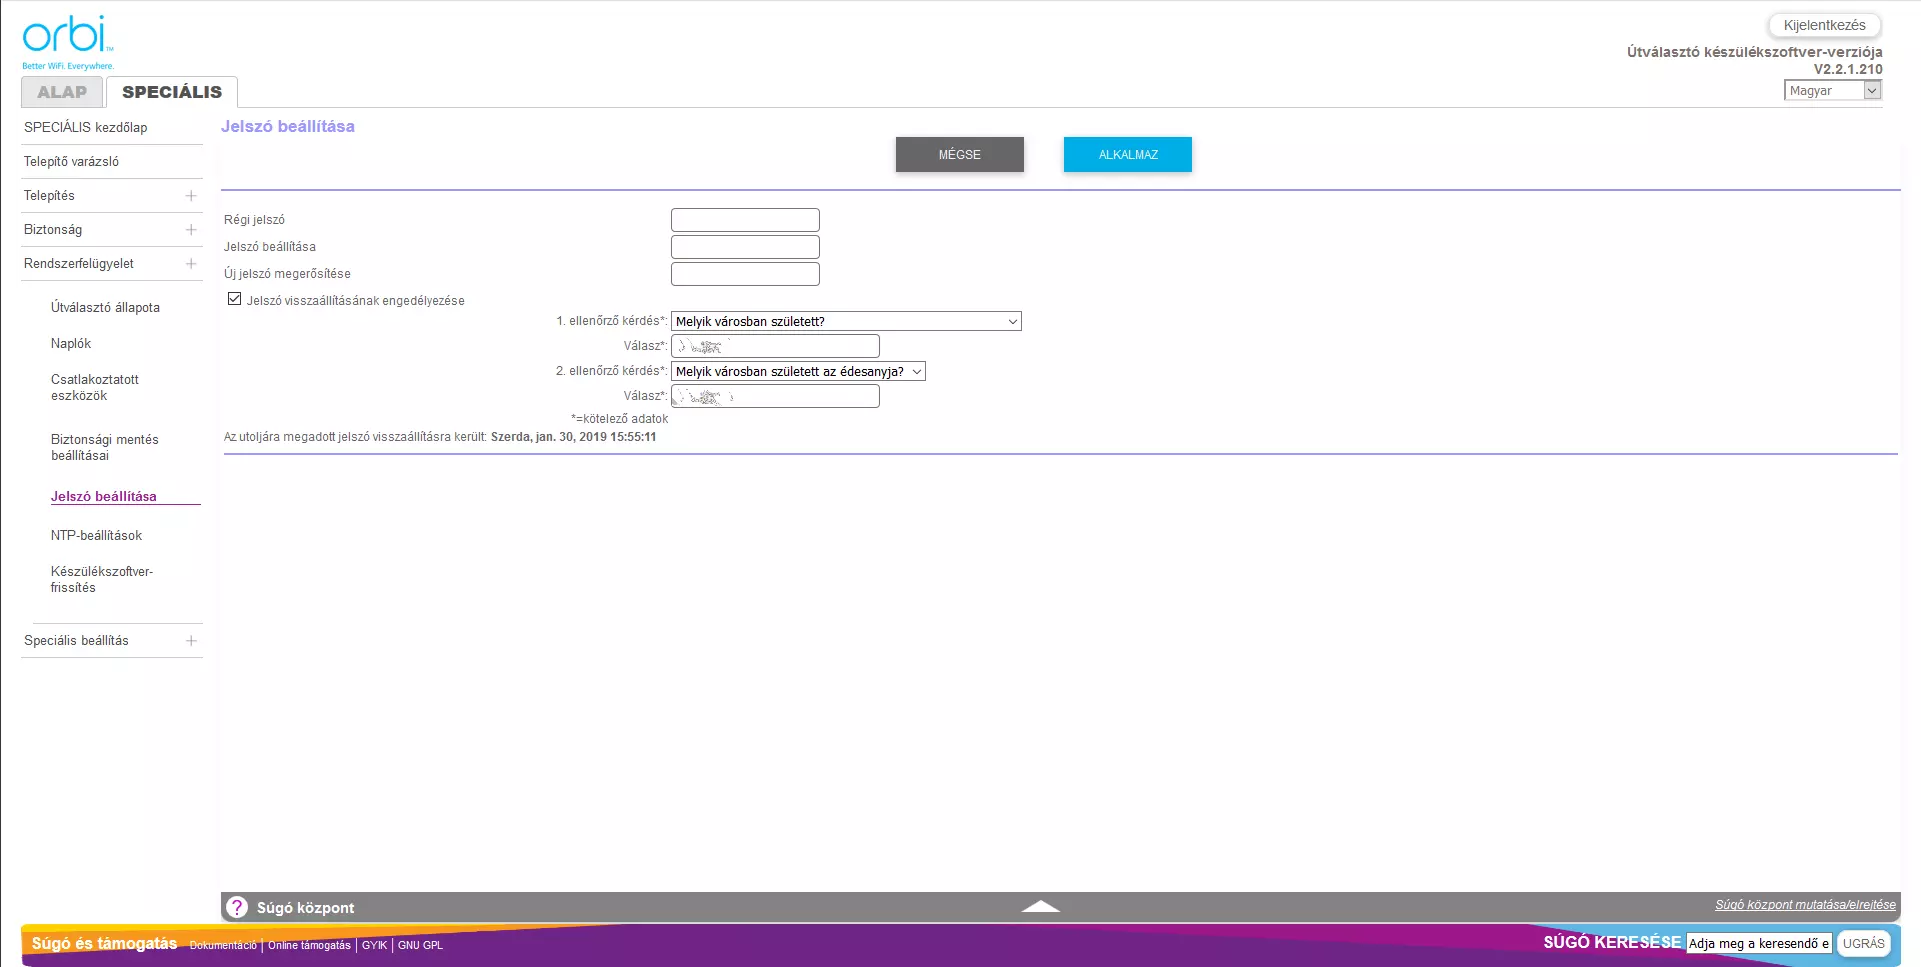The height and width of the screenshot is (967, 1921).
Task: Open the Online támogatás link
Action: click(x=309, y=946)
